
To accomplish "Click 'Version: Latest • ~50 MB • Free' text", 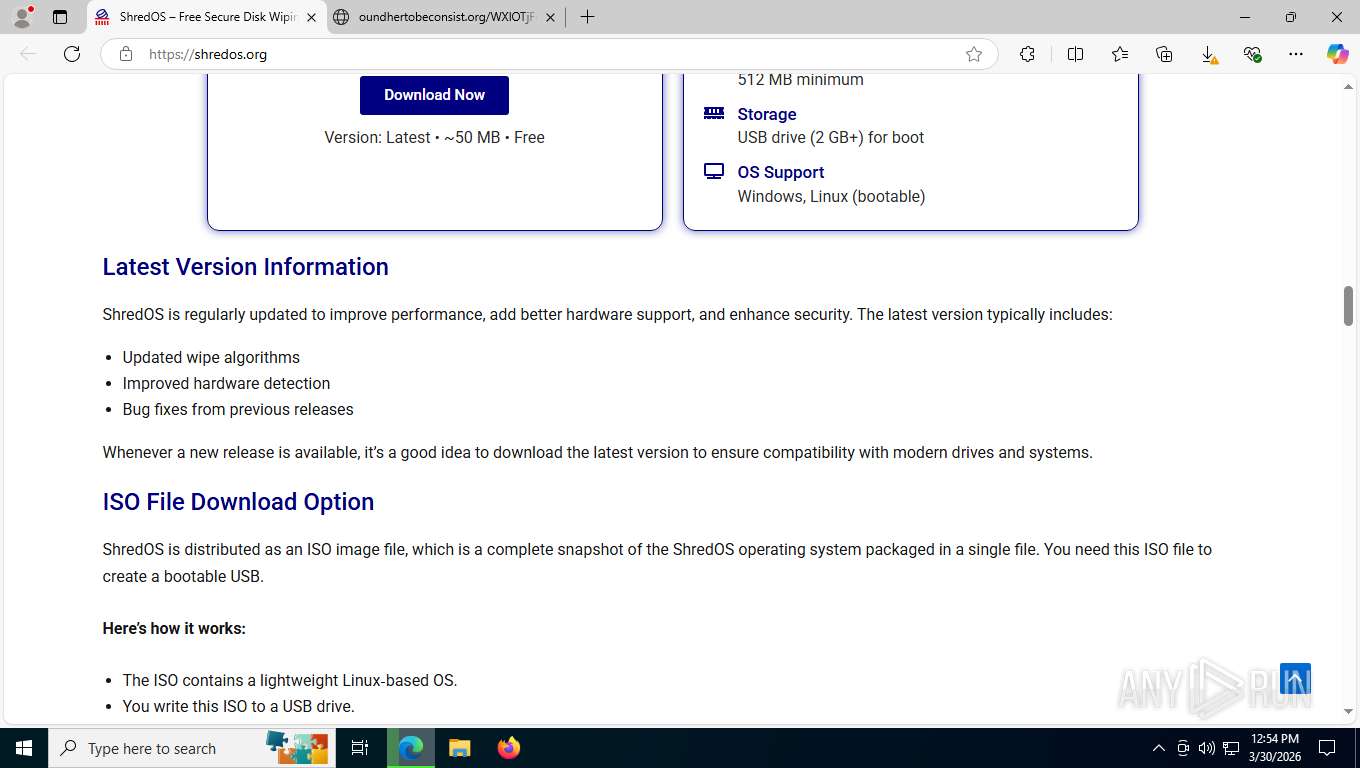I will (434, 137).
